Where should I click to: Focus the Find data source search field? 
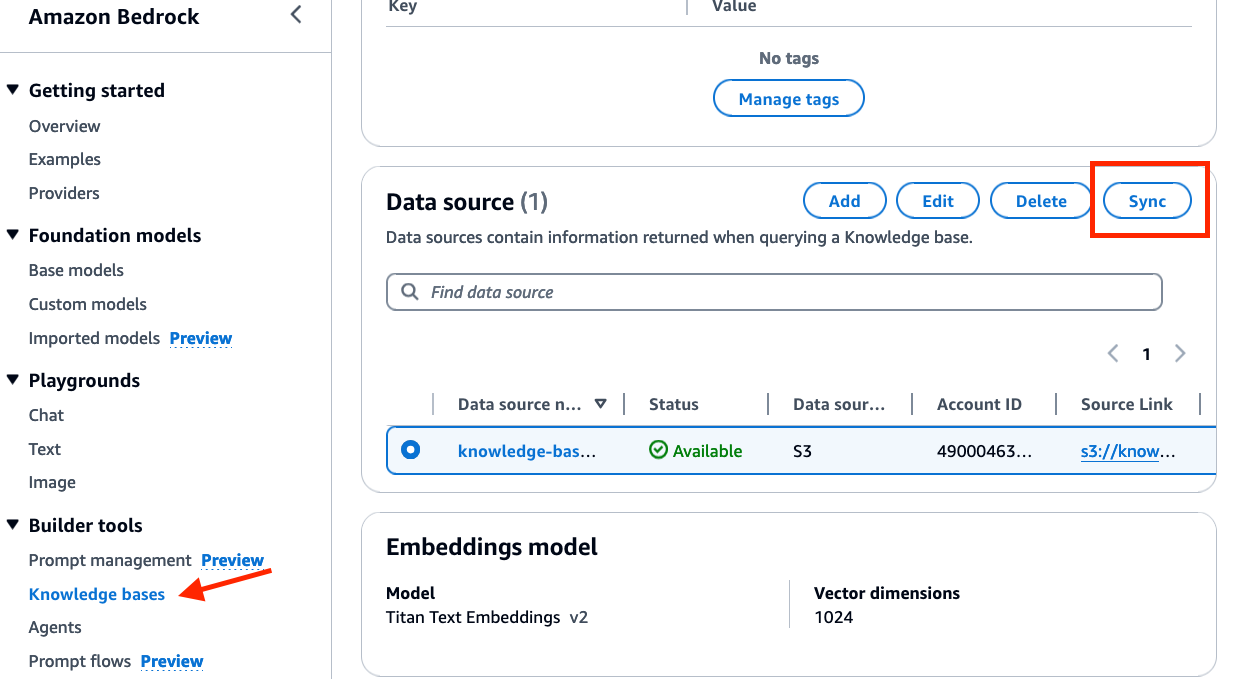tap(774, 292)
